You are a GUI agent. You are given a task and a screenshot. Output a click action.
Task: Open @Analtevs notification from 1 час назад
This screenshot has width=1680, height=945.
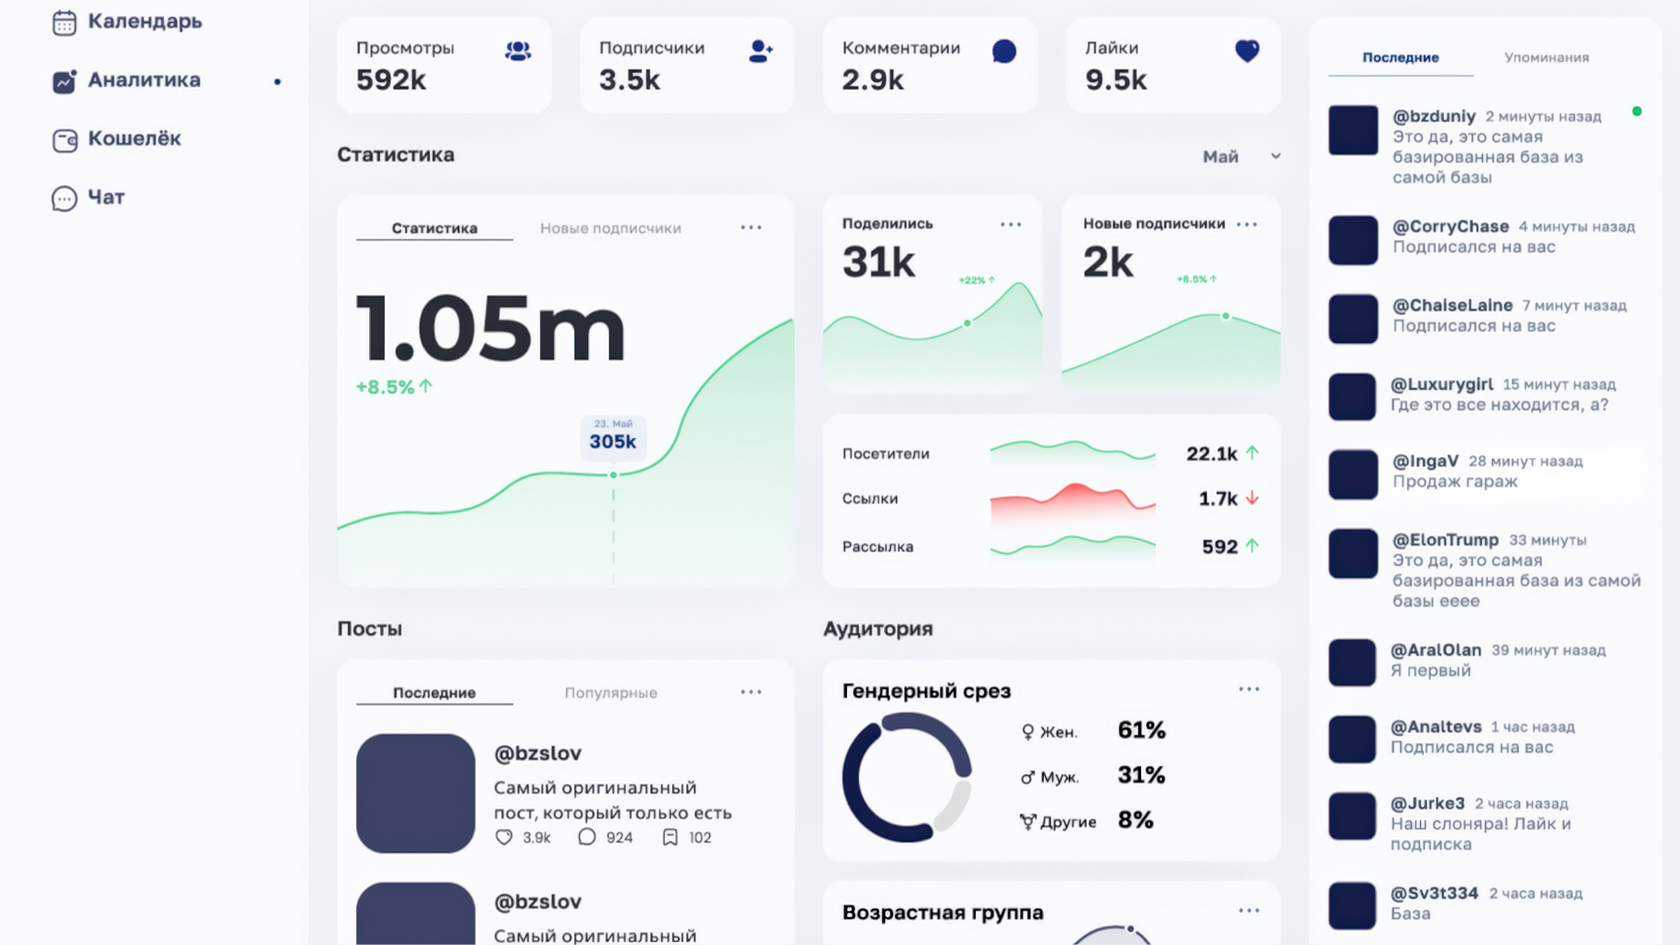(1485, 737)
